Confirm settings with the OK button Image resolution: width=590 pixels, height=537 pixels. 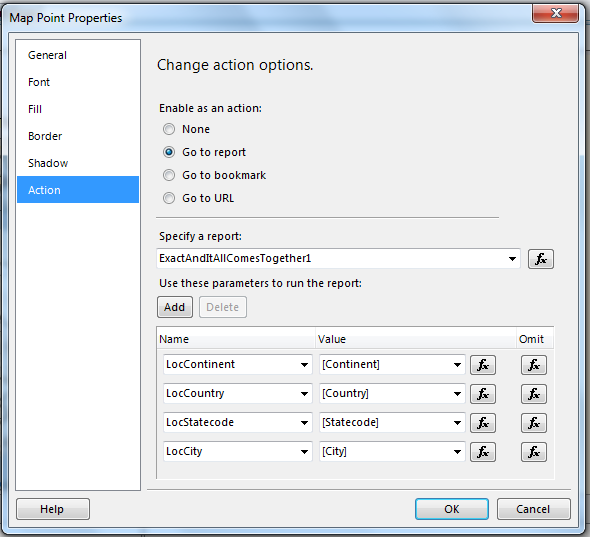452,509
